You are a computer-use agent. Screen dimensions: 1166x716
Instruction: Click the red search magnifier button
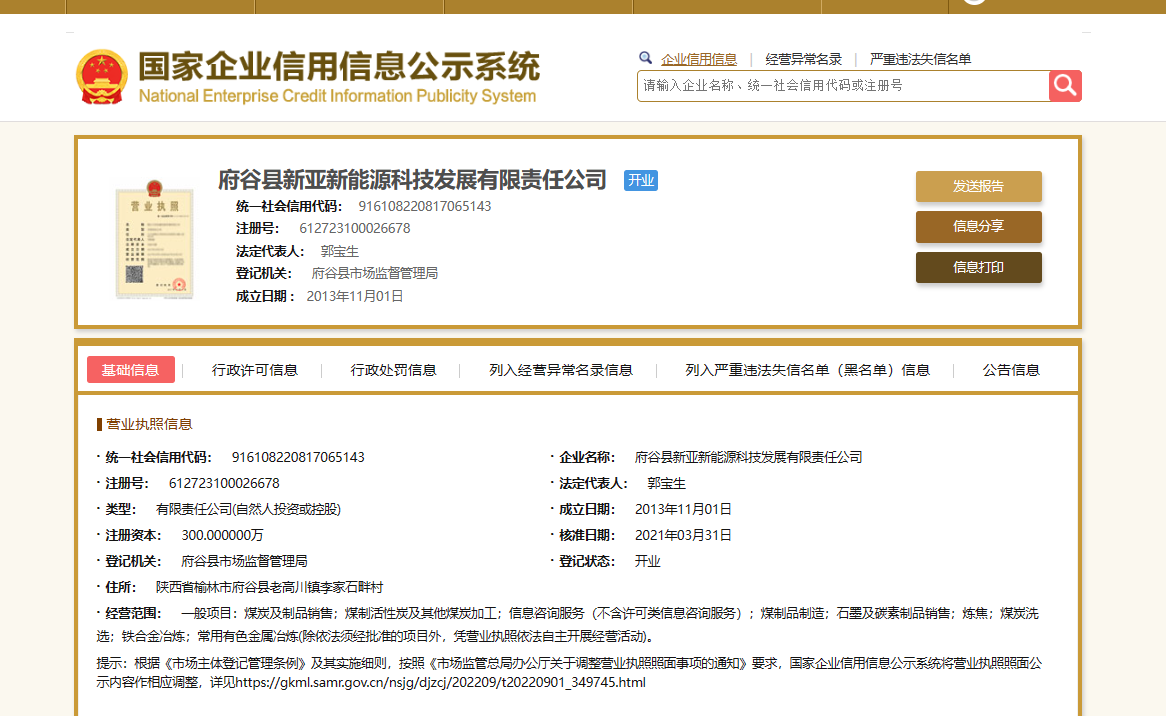(x=1065, y=86)
